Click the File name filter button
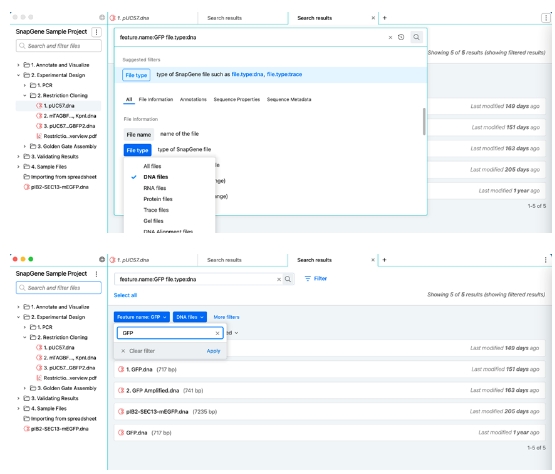Viewport: 555px width, 474px height. coord(139,135)
